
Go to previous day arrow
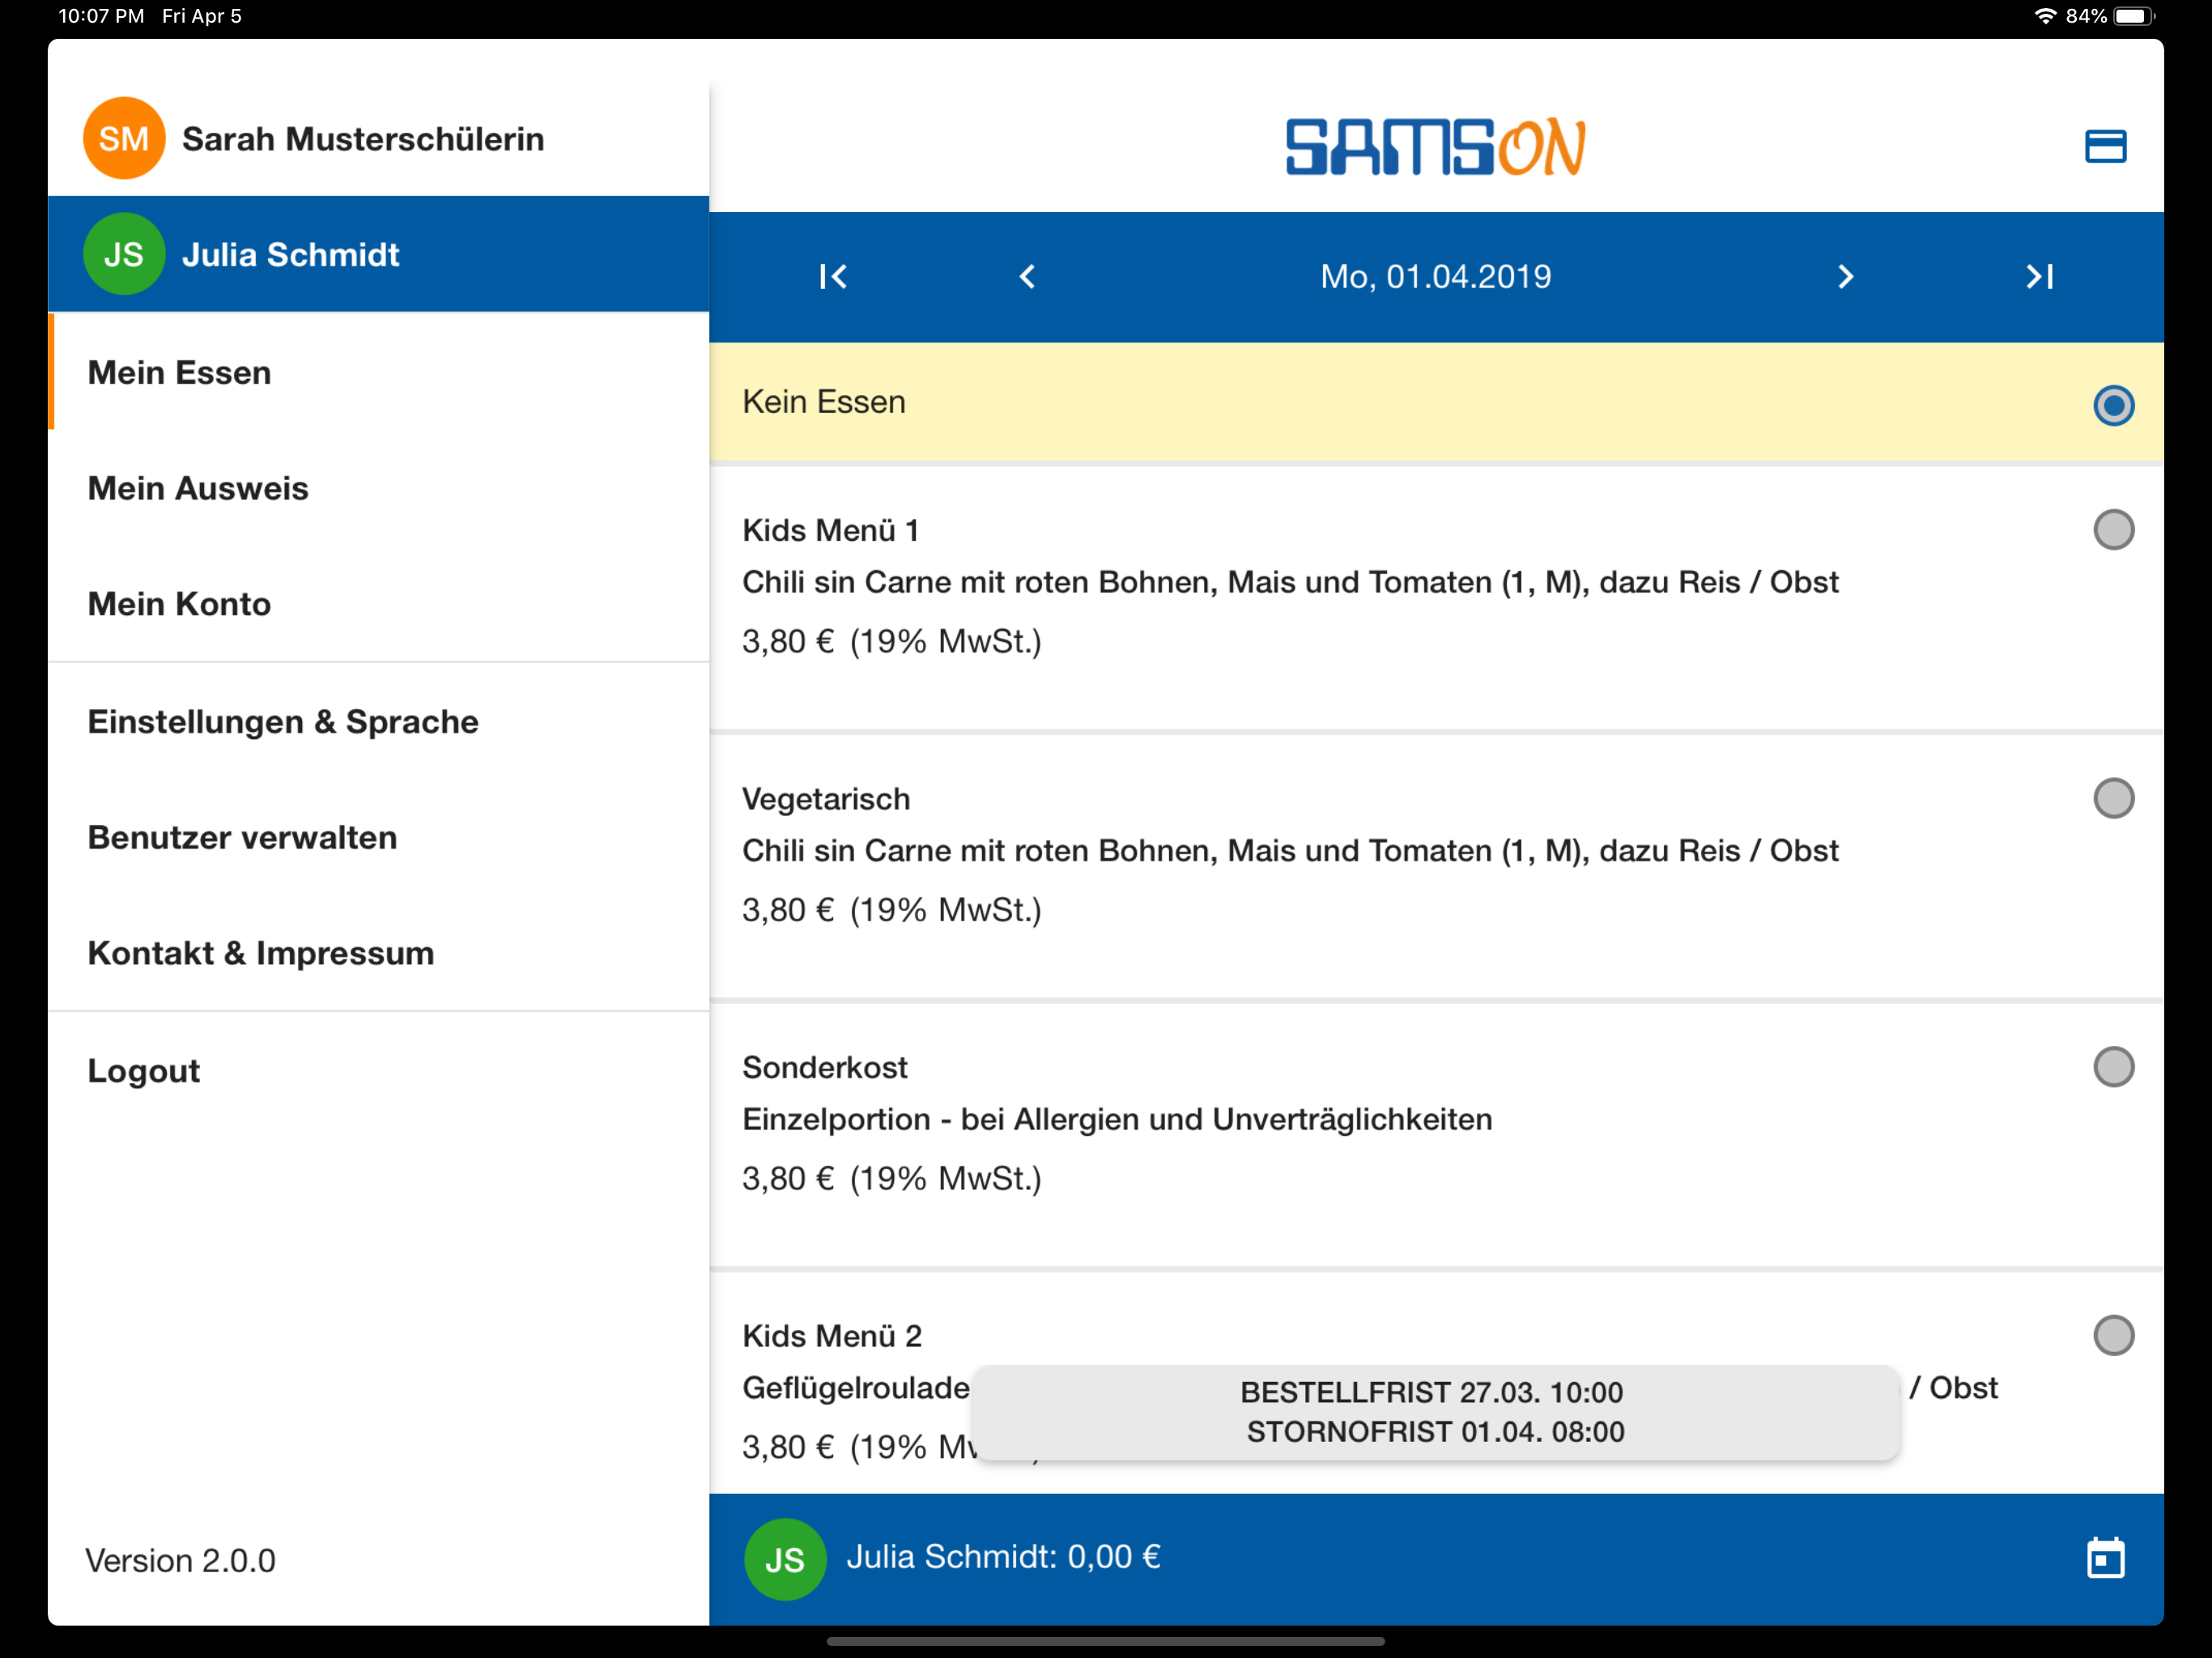[x=1027, y=277]
